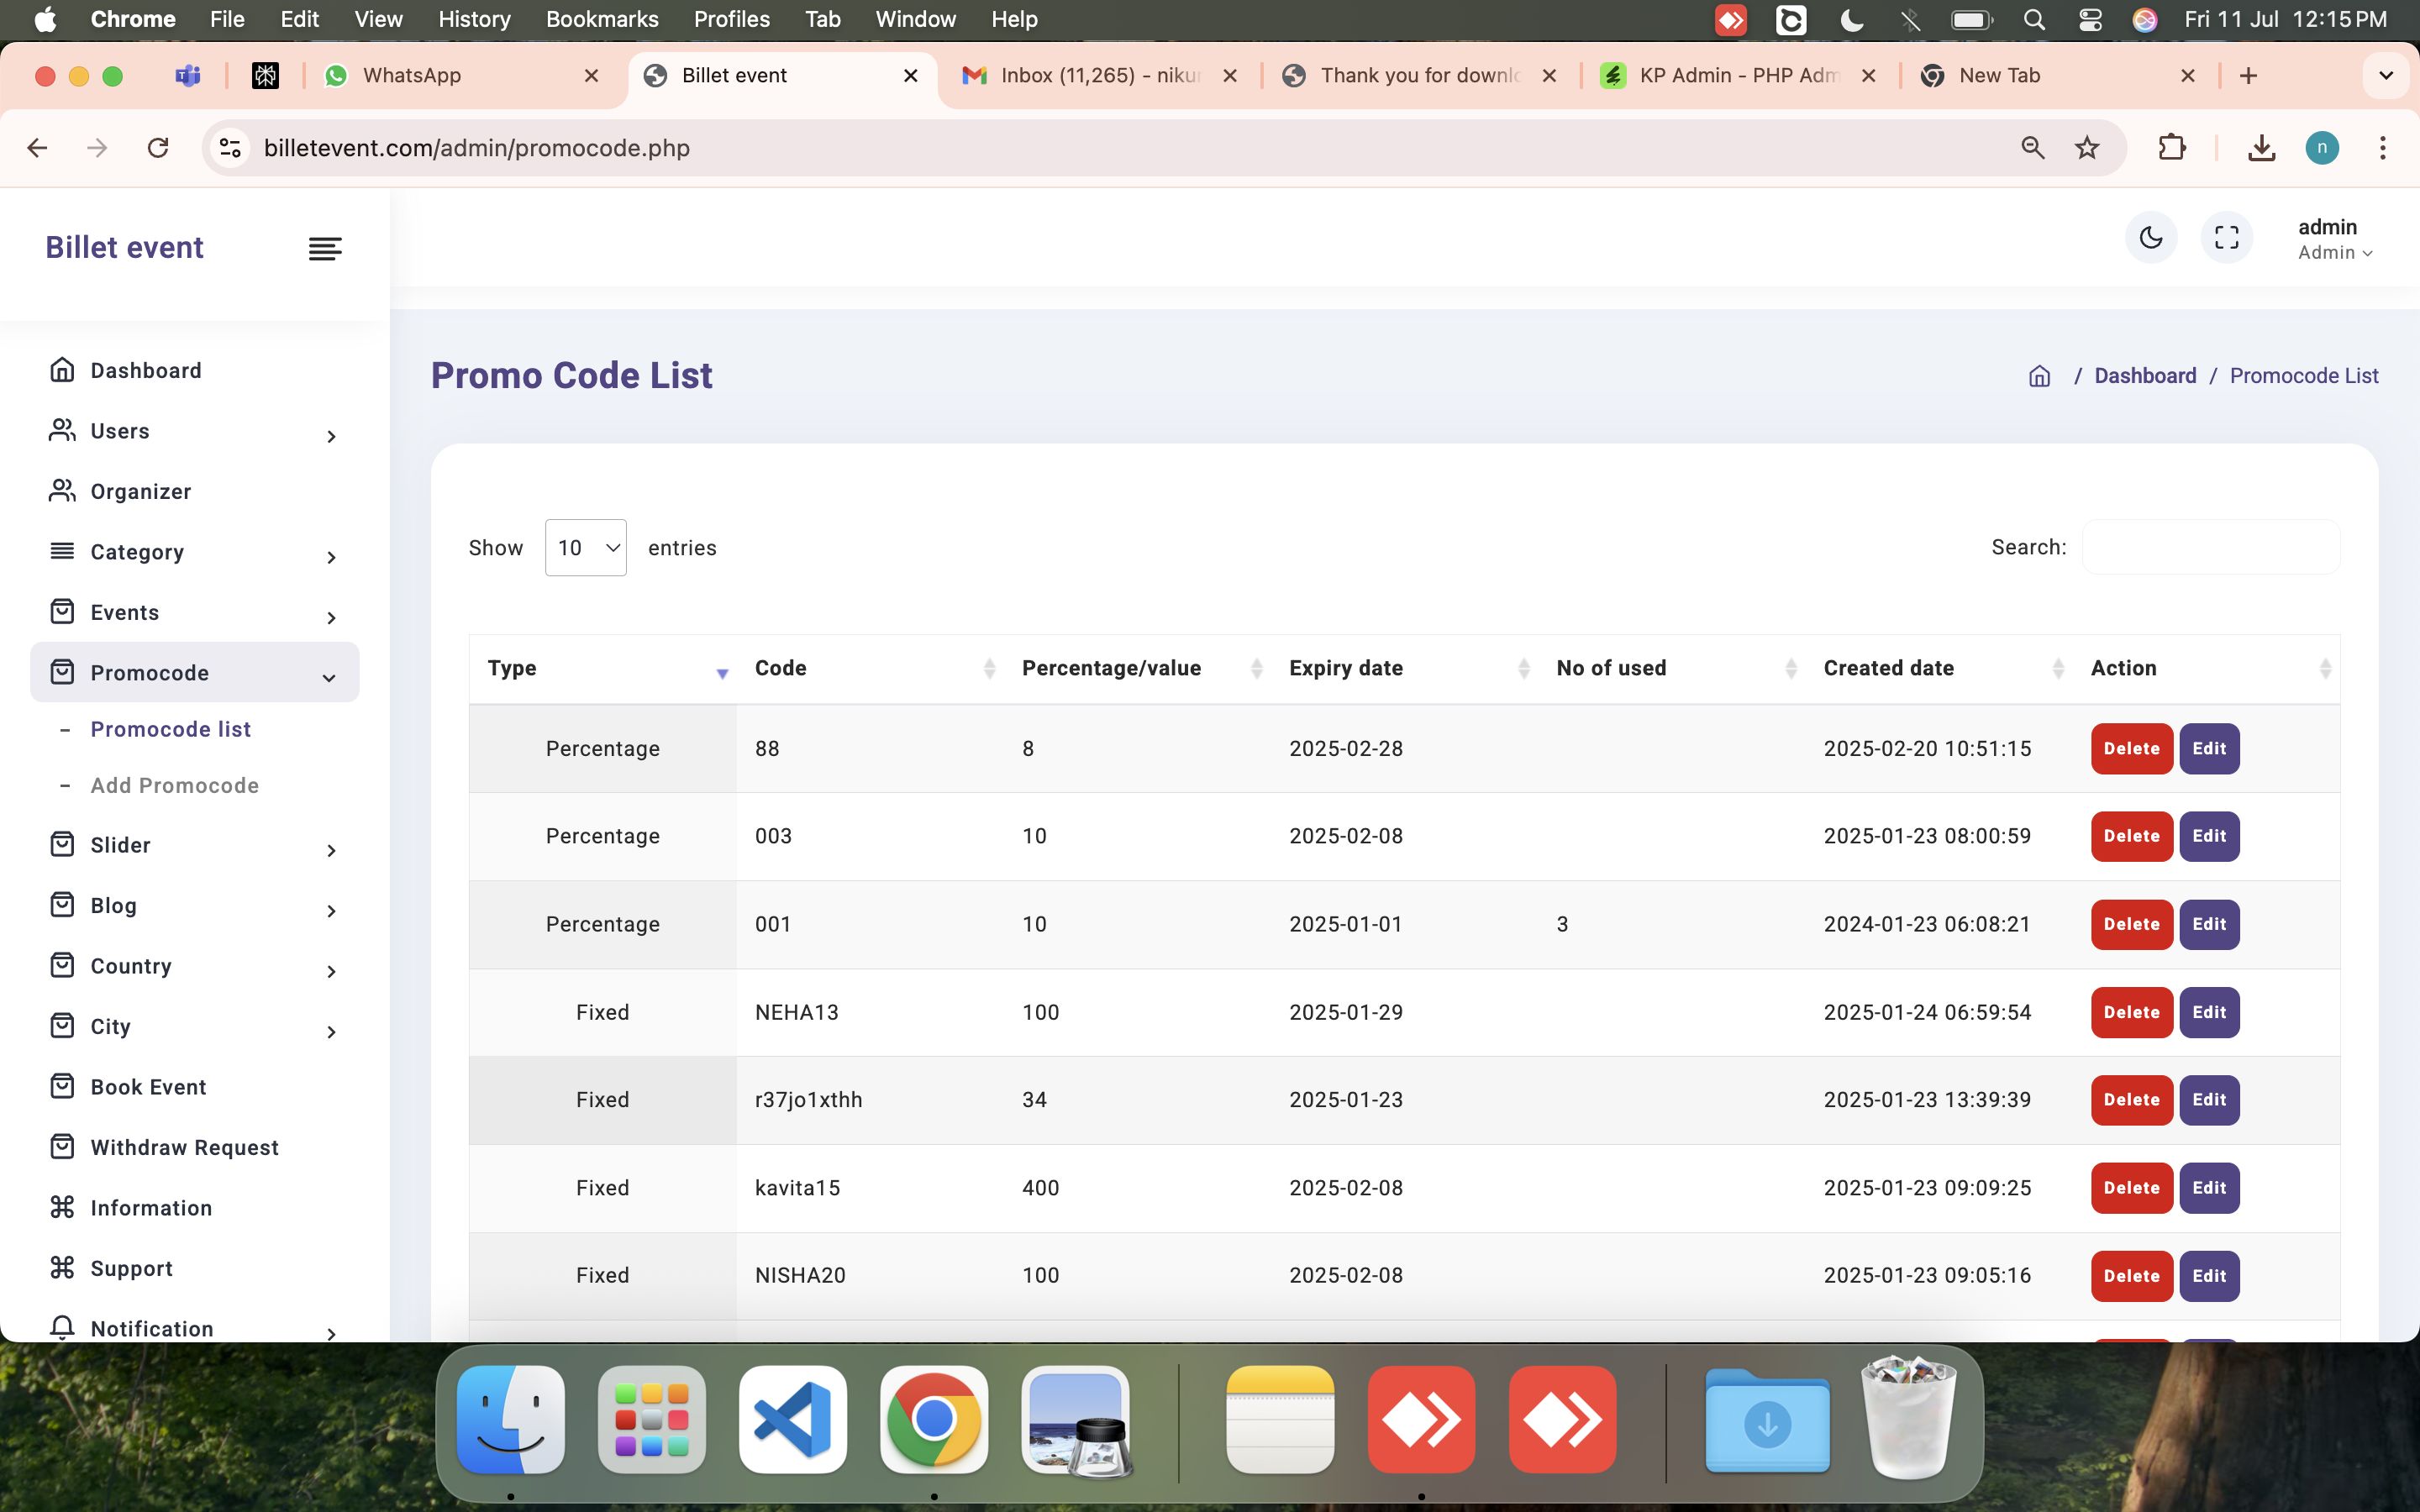2420x1512 pixels.
Task: Click the Search input field
Action: pos(2210,548)
